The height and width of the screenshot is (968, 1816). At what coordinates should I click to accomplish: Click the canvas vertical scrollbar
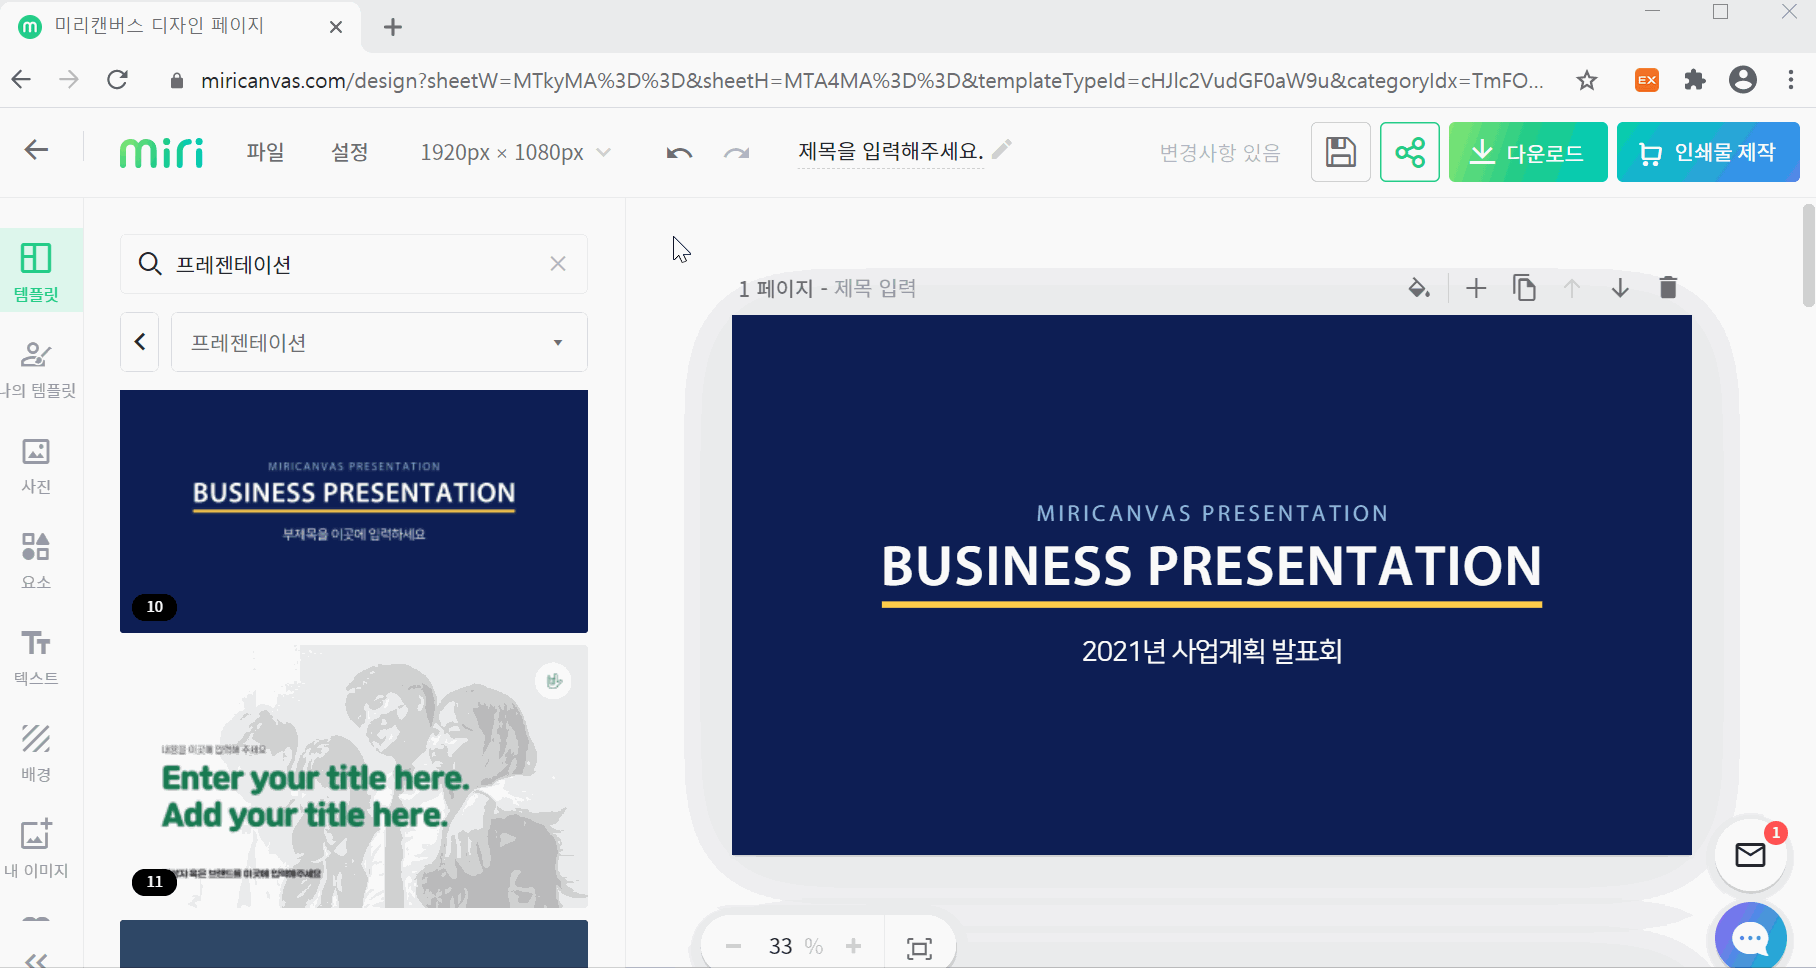tap(1808, 255)
